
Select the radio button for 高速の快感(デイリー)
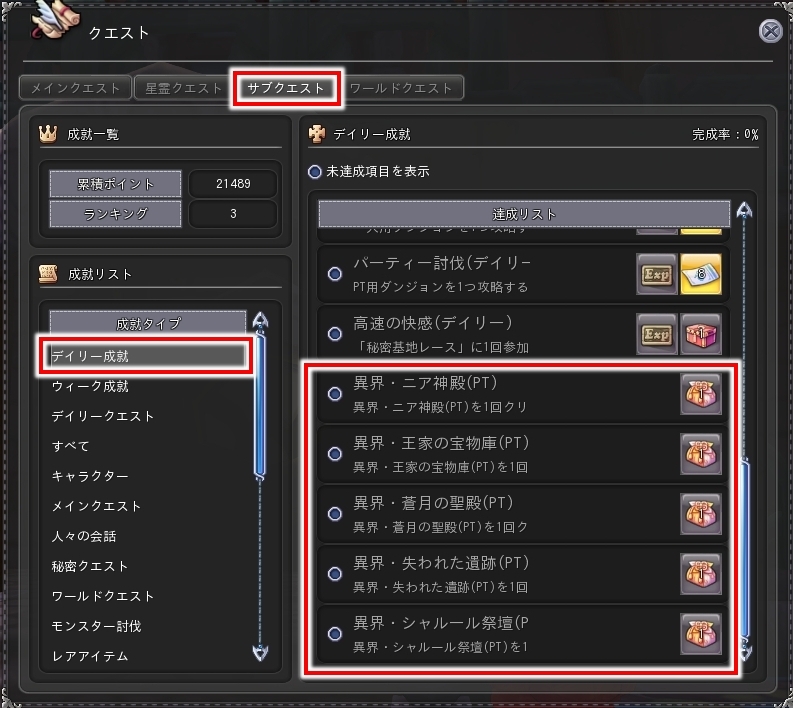pyautogui.click(x=335, y=334)
